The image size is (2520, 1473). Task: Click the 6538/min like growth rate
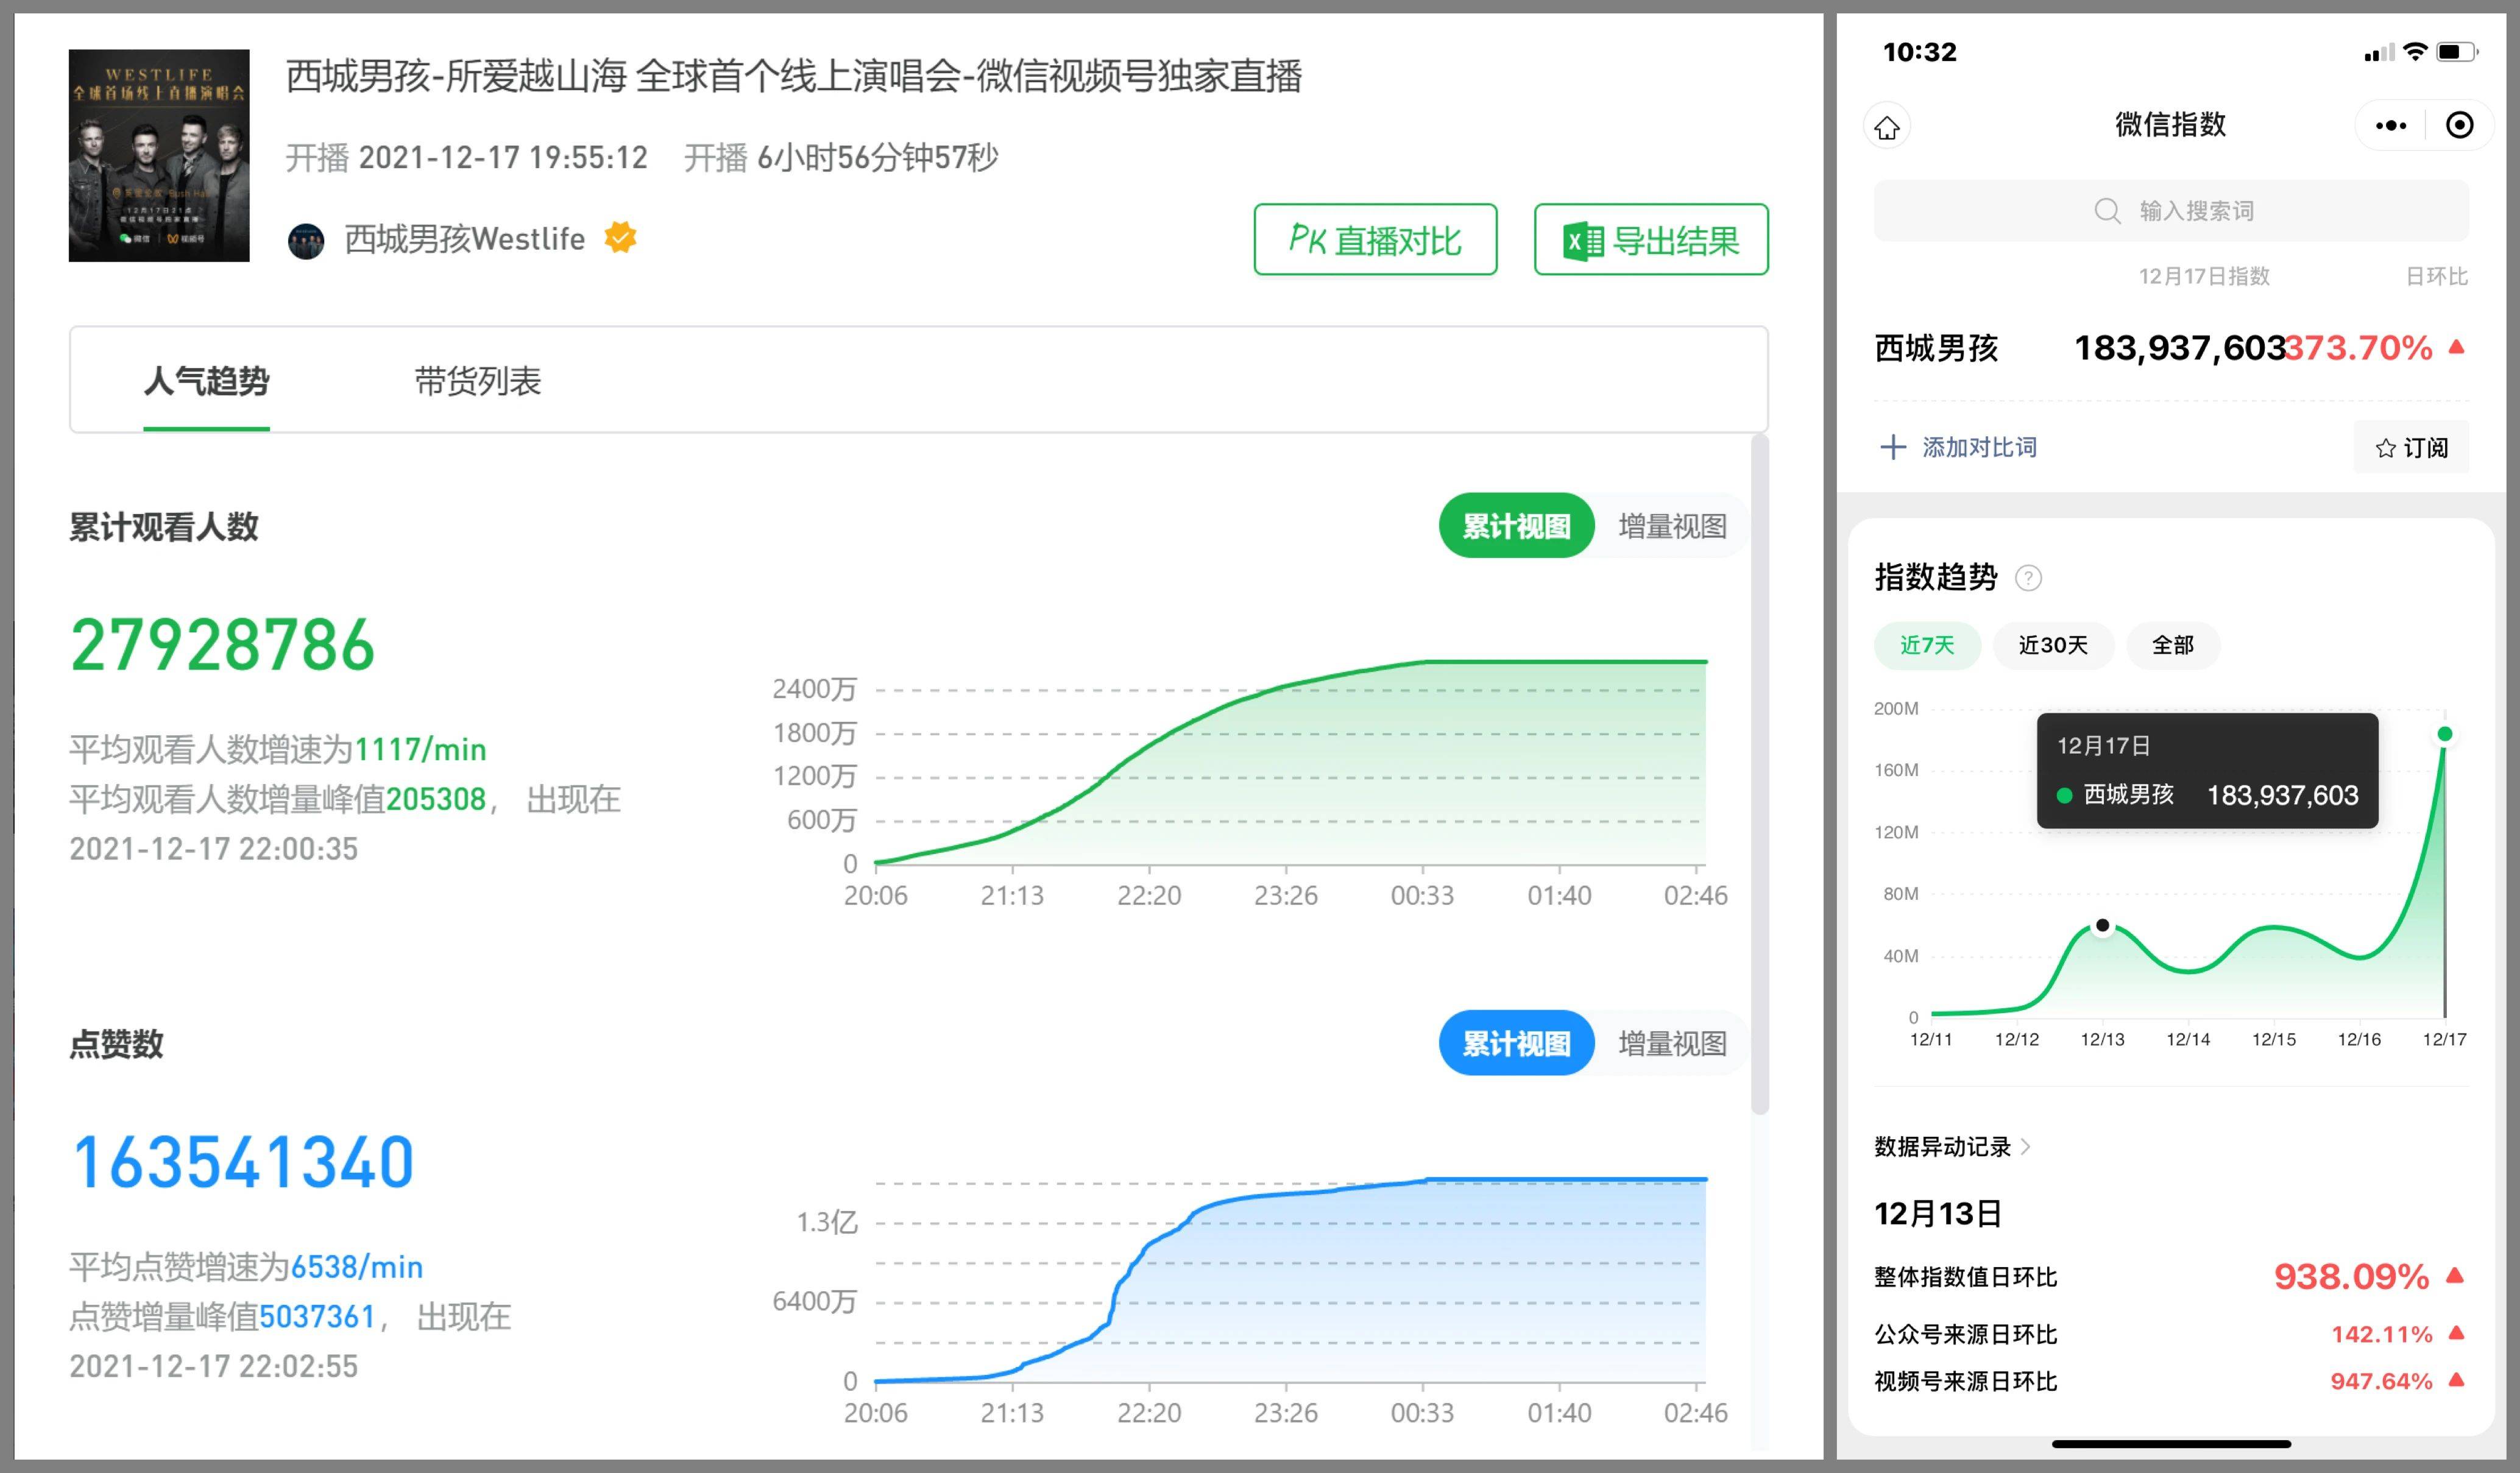click(356, 1267)
